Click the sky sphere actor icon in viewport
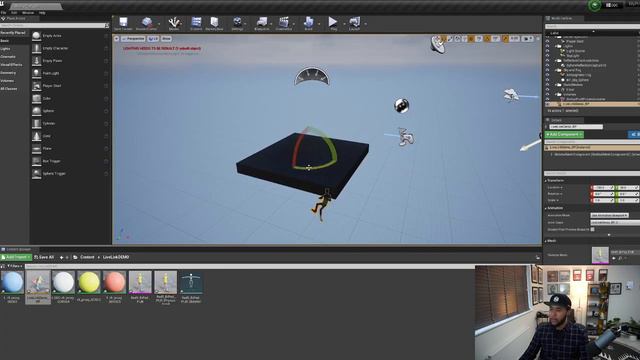Screen dimensions: 640x360 [x=402, y=105]
